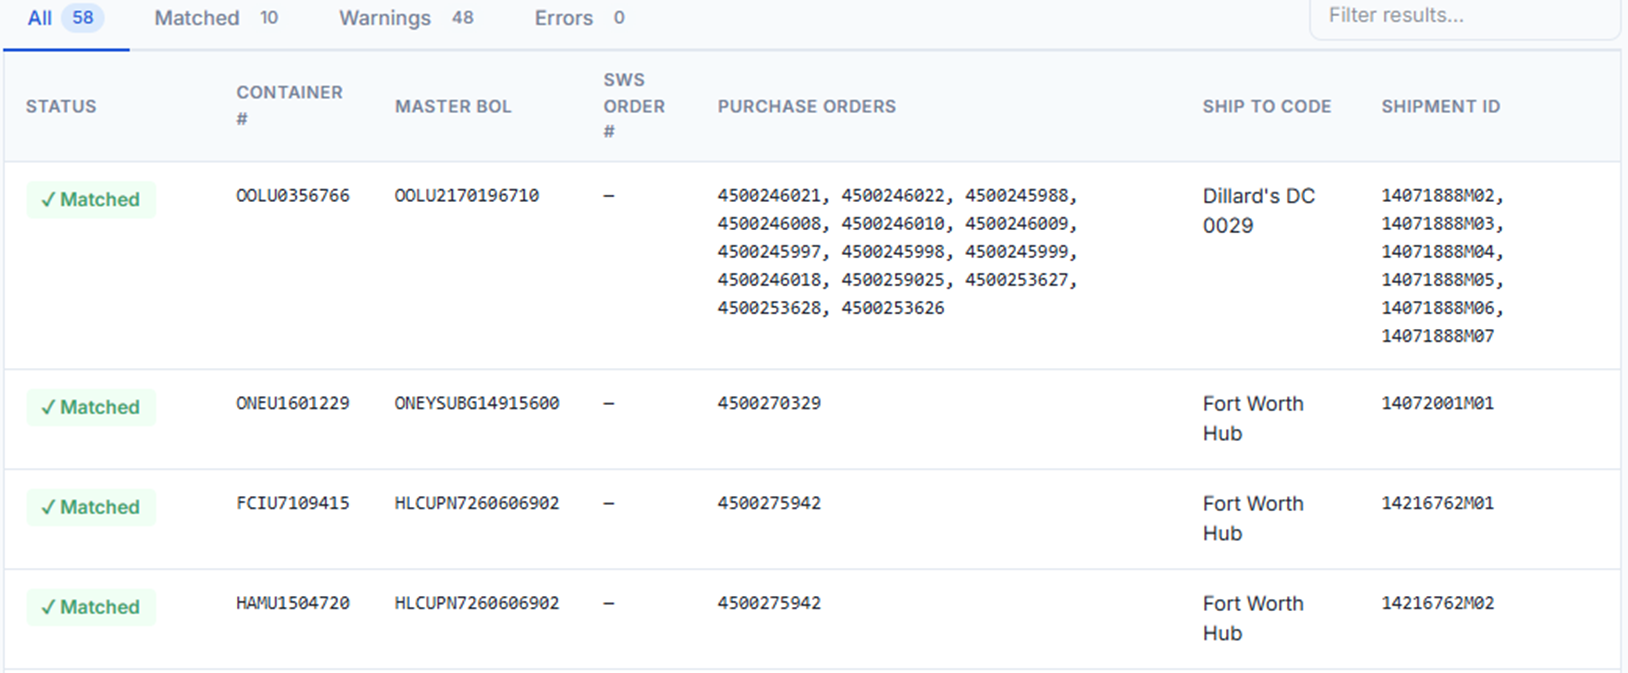Screen dimensions: 1628x673
Task: Open the Matched tab
Action: tap(216, 18)
